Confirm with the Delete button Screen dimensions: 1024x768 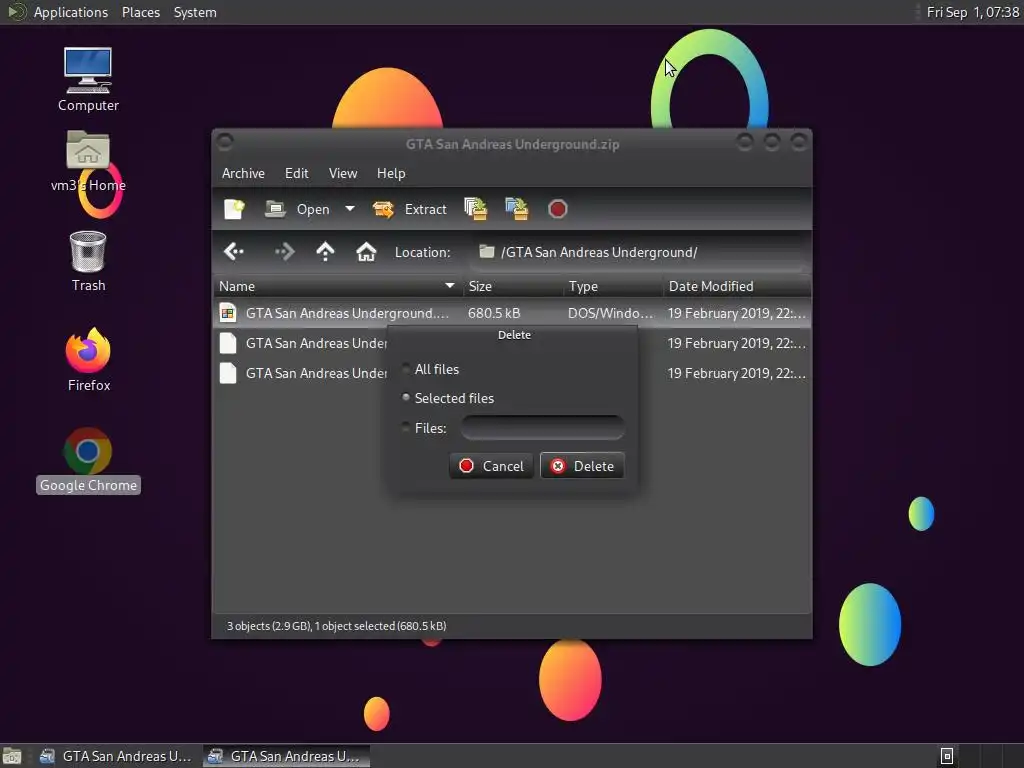coord(582,466)
